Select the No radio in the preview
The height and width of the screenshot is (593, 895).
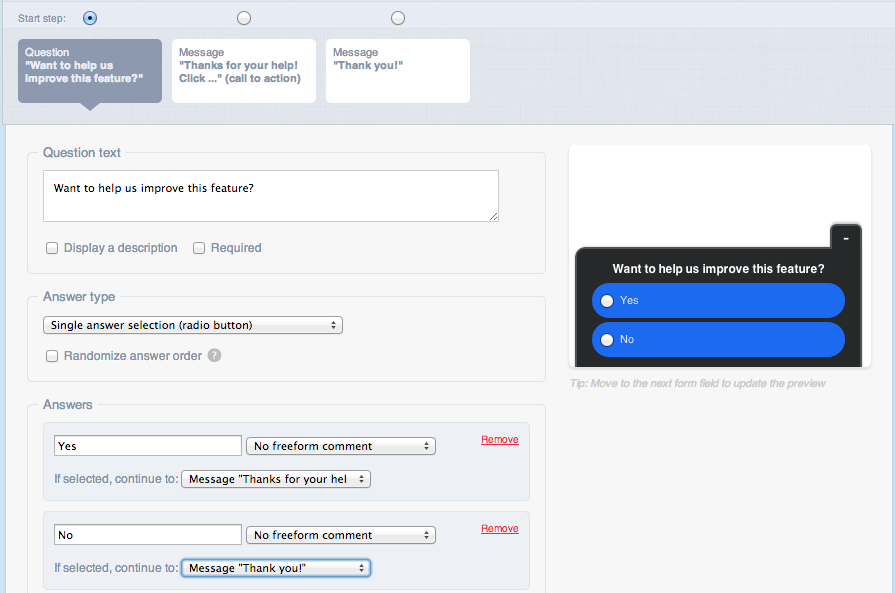(x=607, y=340)
